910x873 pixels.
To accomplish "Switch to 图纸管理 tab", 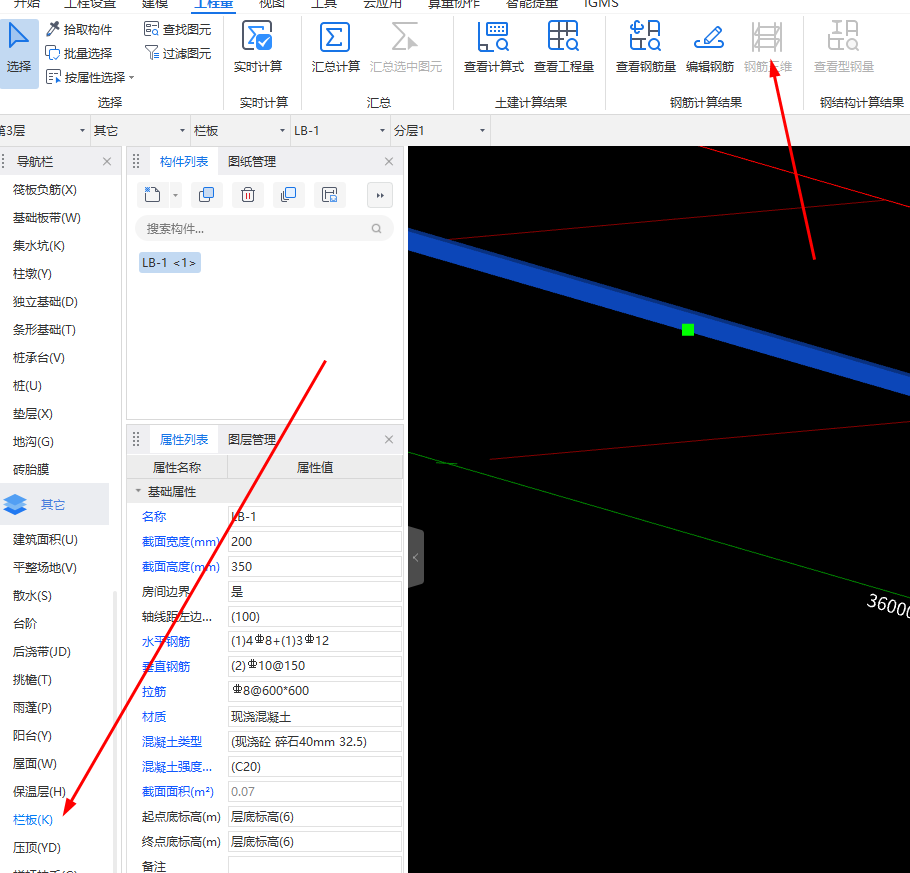I will click(252, 161).
